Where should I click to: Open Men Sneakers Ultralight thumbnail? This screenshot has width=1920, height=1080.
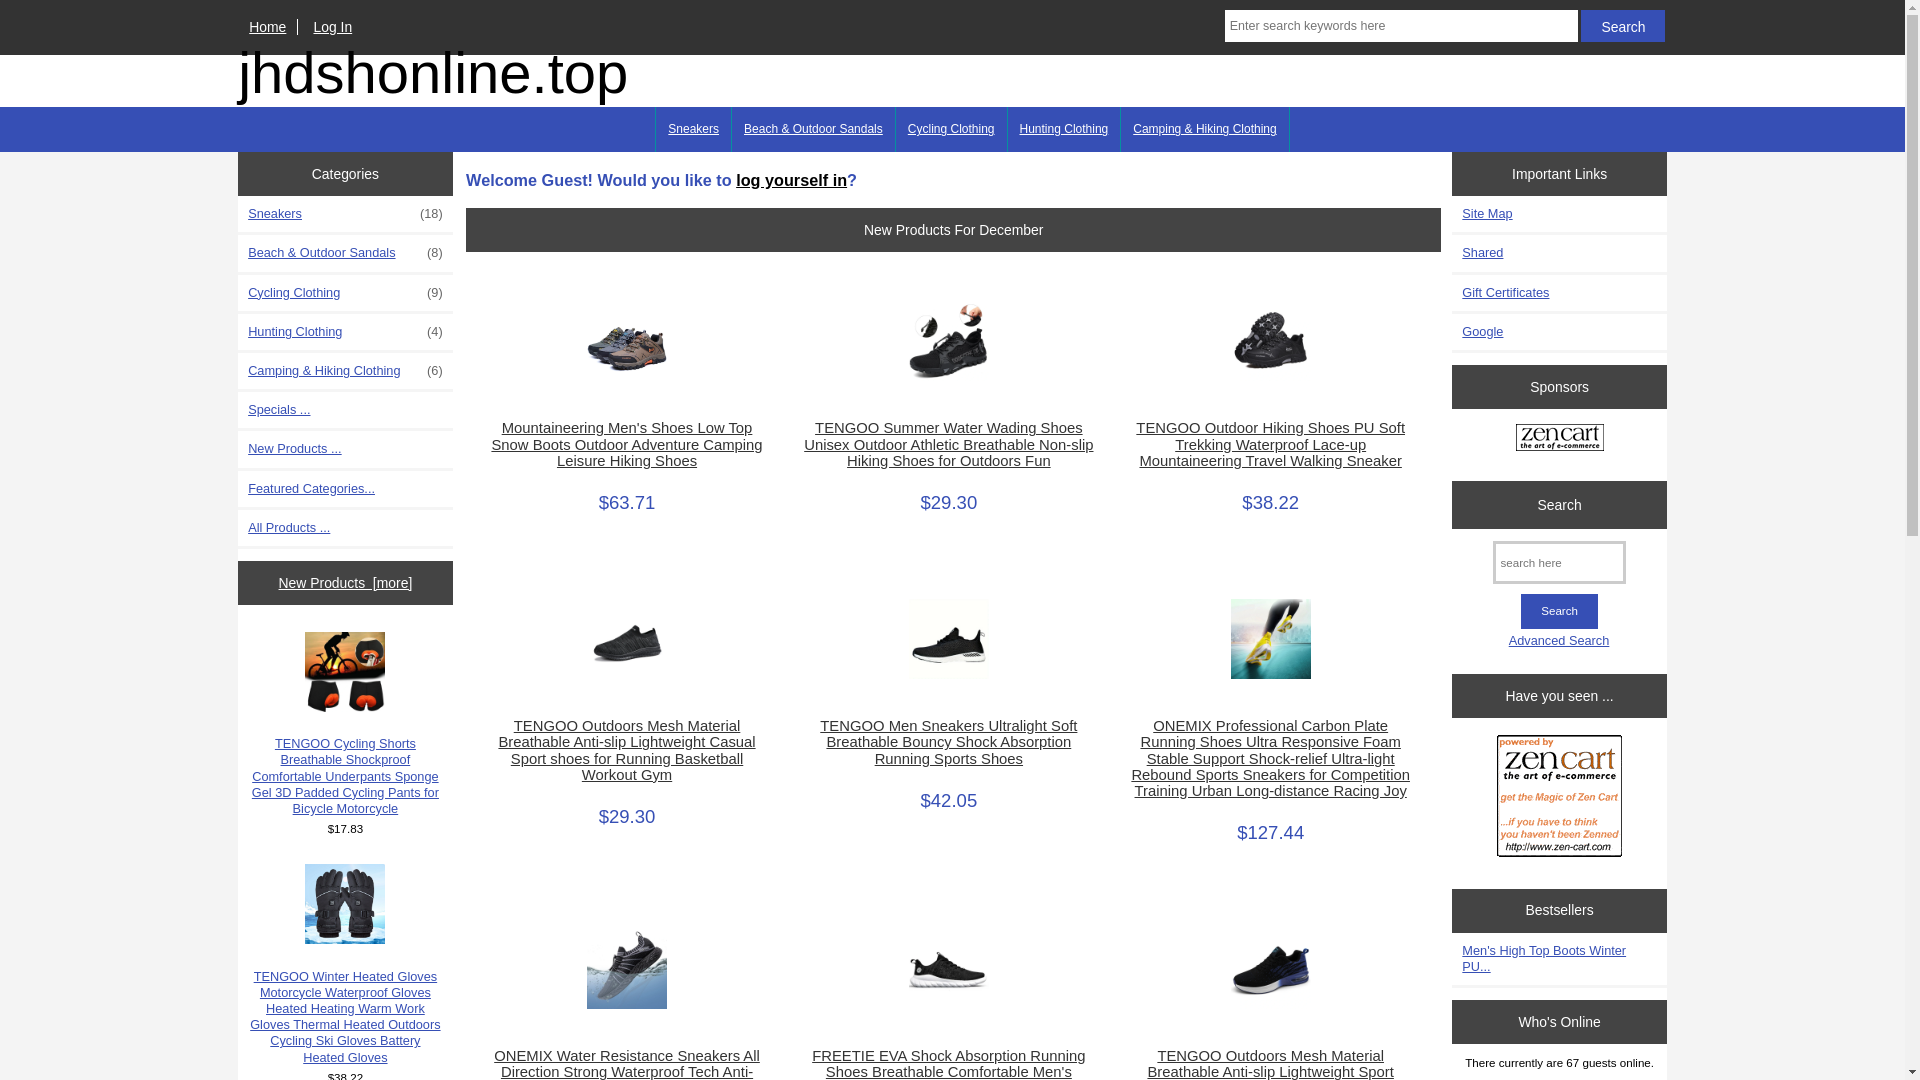pyautogui.click(x=949, y=639)
